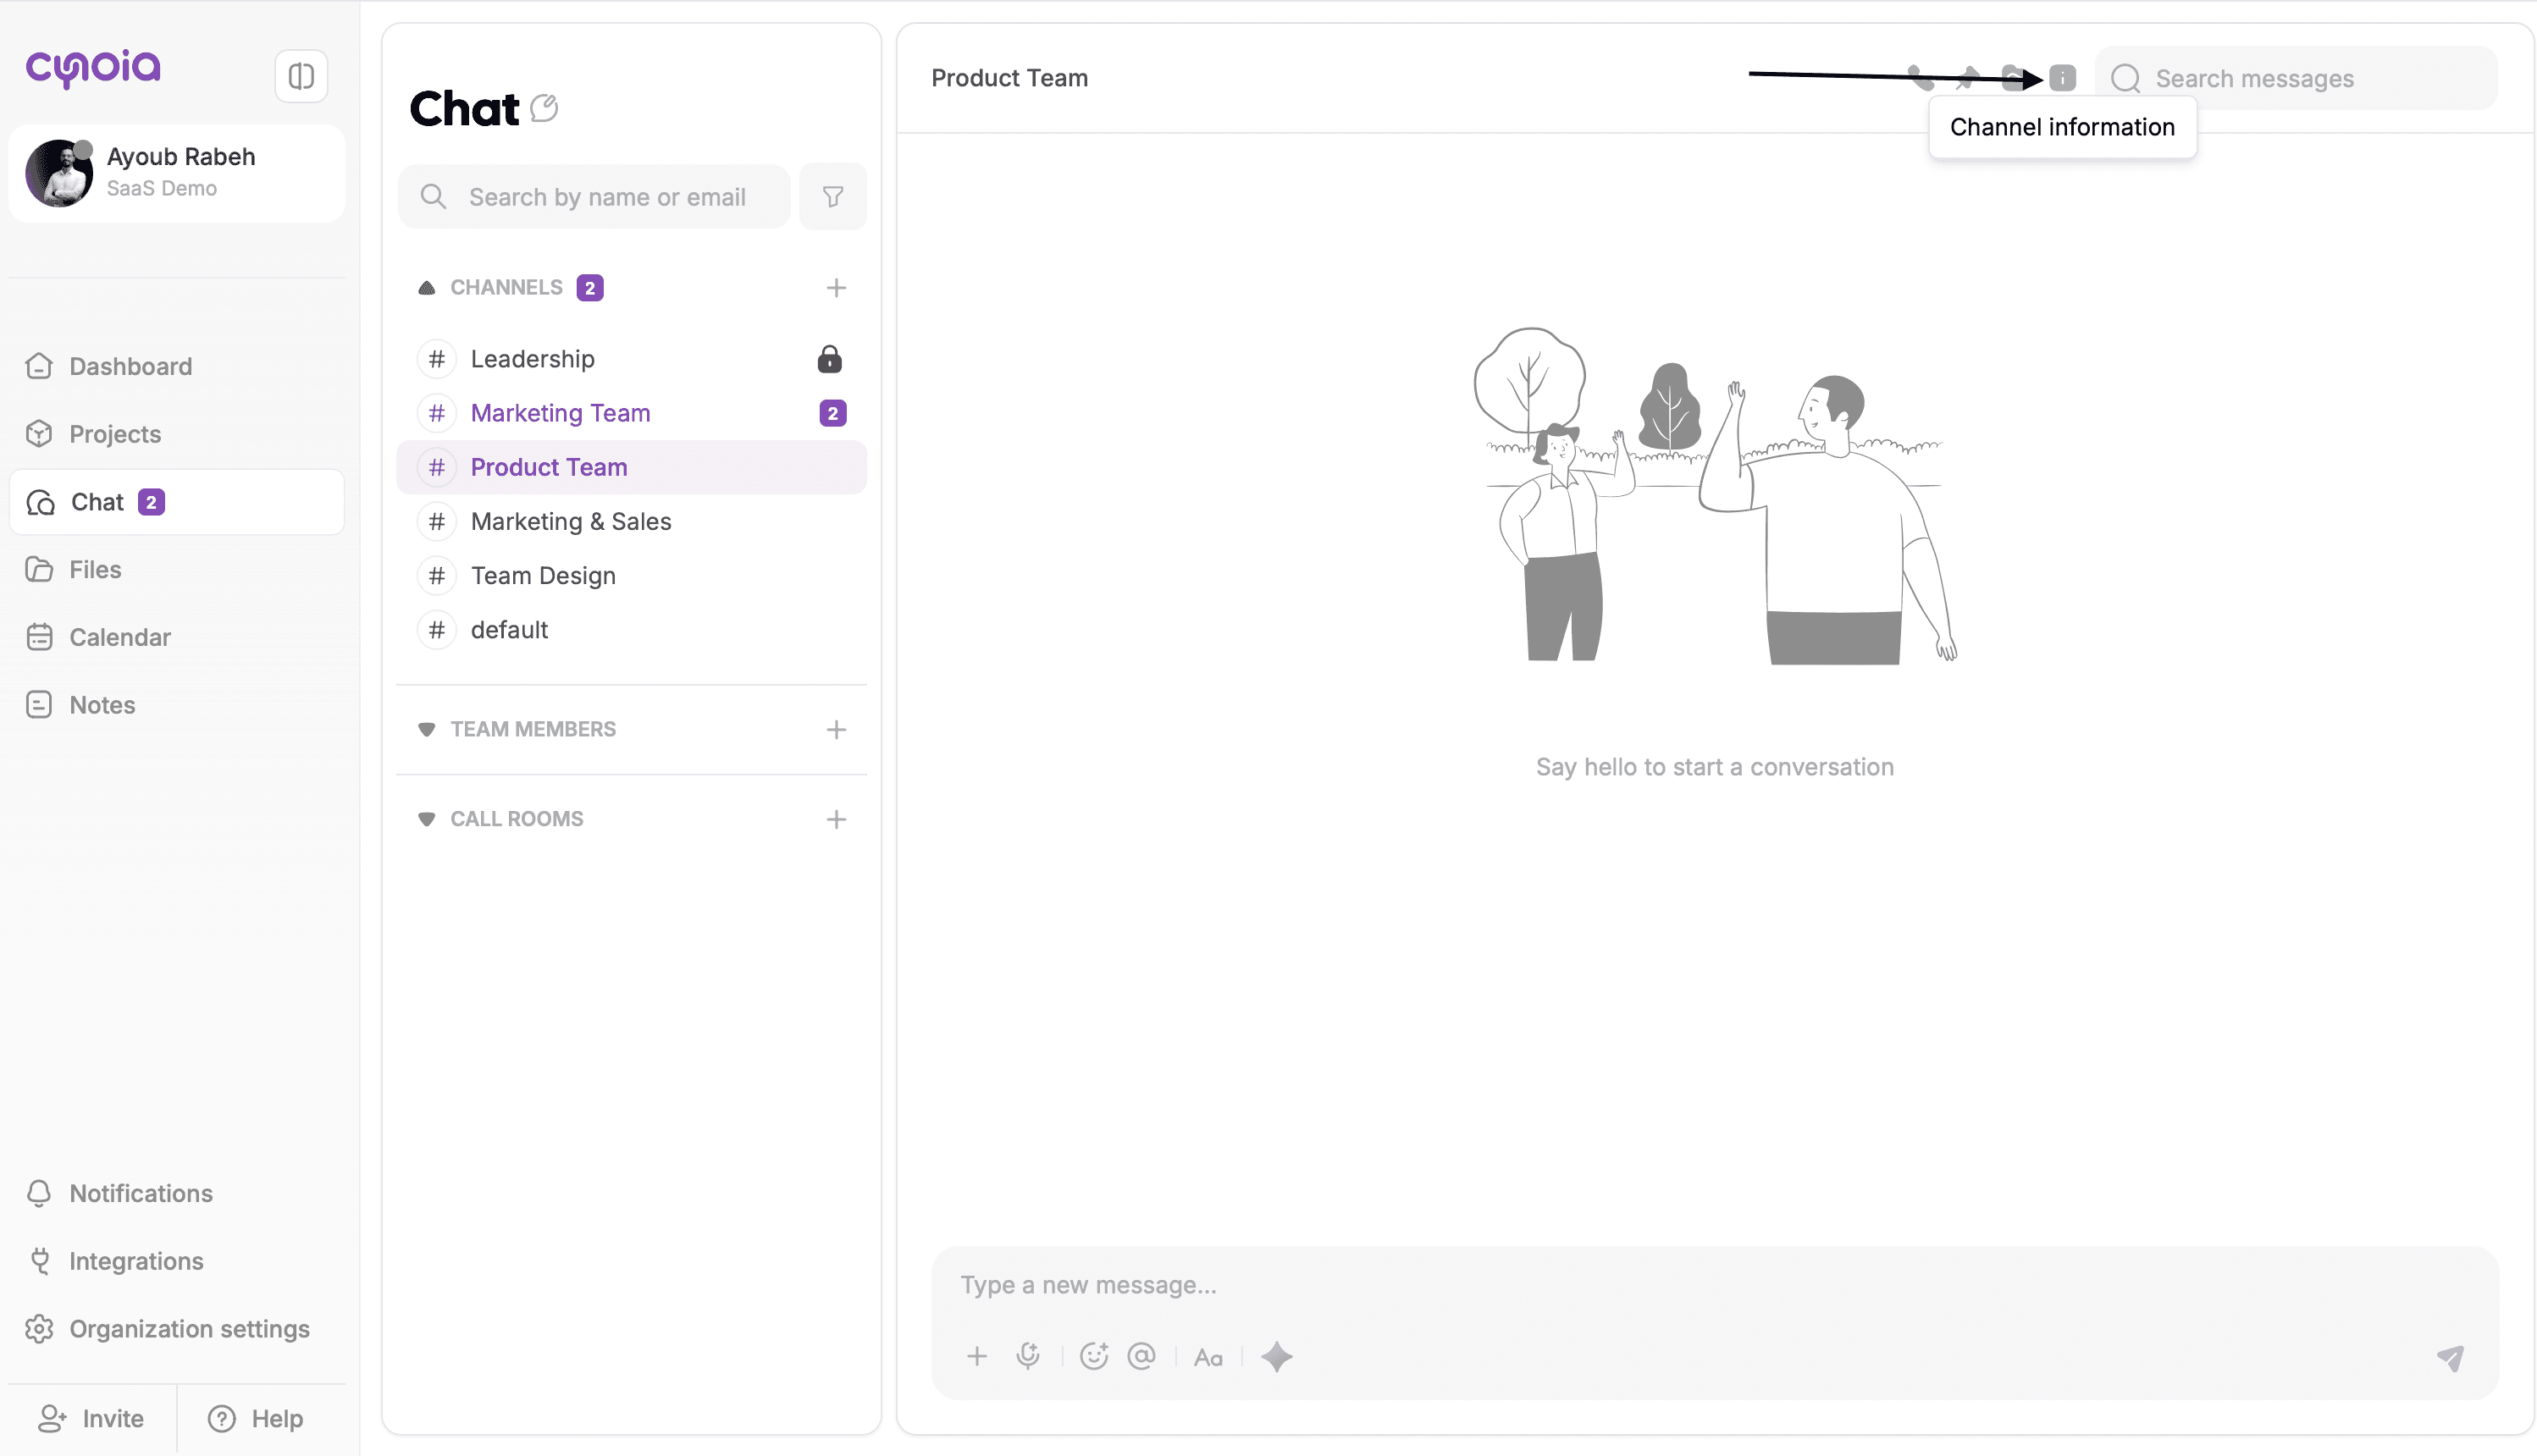Viewport: 2537px width, 1456px height.
Task: Open Channel information icon
Action: tap(2061, 78)
